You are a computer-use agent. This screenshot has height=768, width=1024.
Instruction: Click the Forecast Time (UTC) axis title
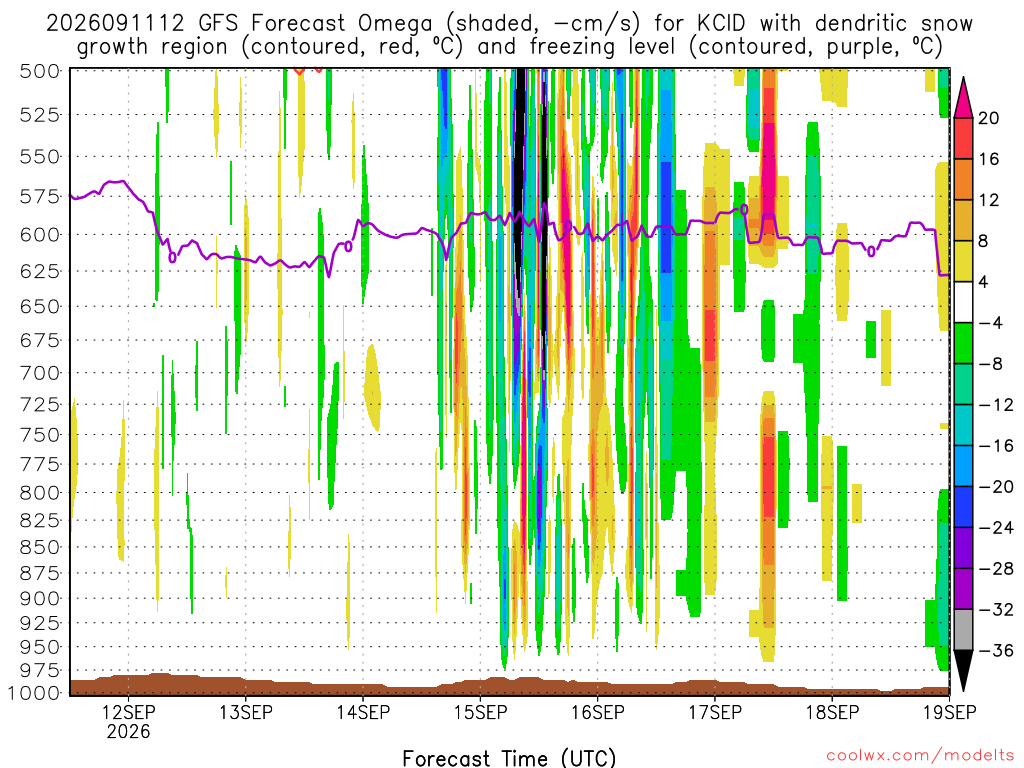pyautogui.click(x=509, y=758)
